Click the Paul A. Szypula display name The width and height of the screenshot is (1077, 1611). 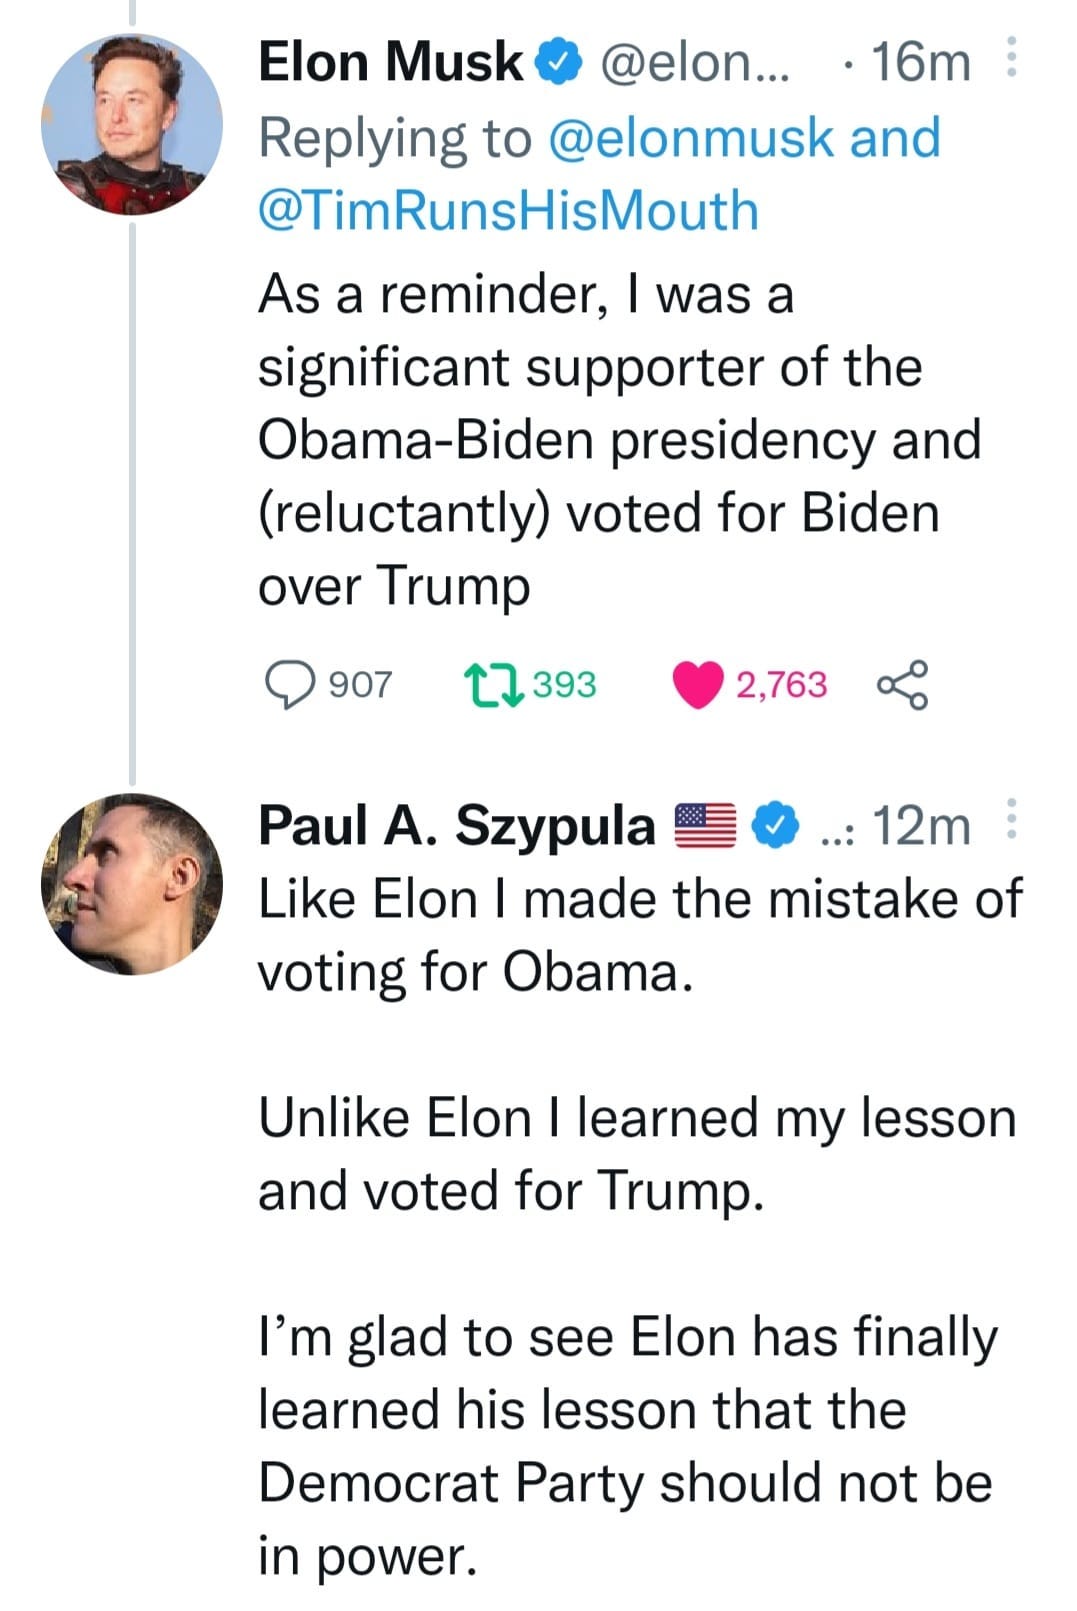pos(456,826)
